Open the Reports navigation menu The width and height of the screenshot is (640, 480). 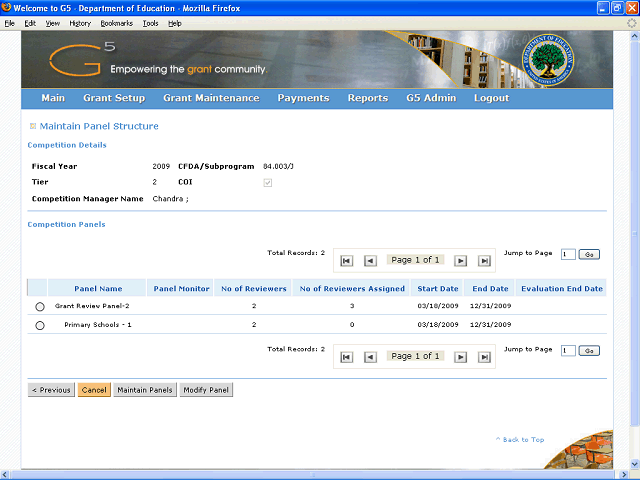[367, 98]
